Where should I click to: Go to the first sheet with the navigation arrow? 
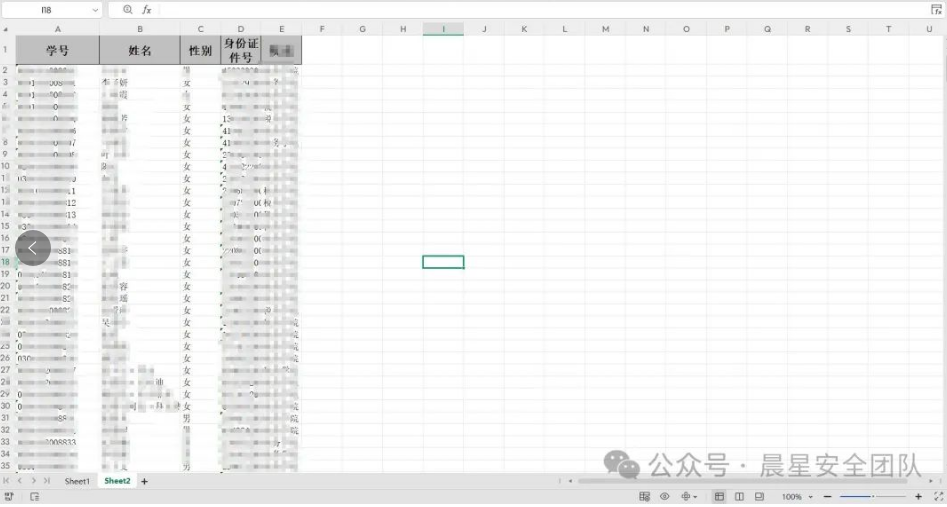tap(7, 481)
